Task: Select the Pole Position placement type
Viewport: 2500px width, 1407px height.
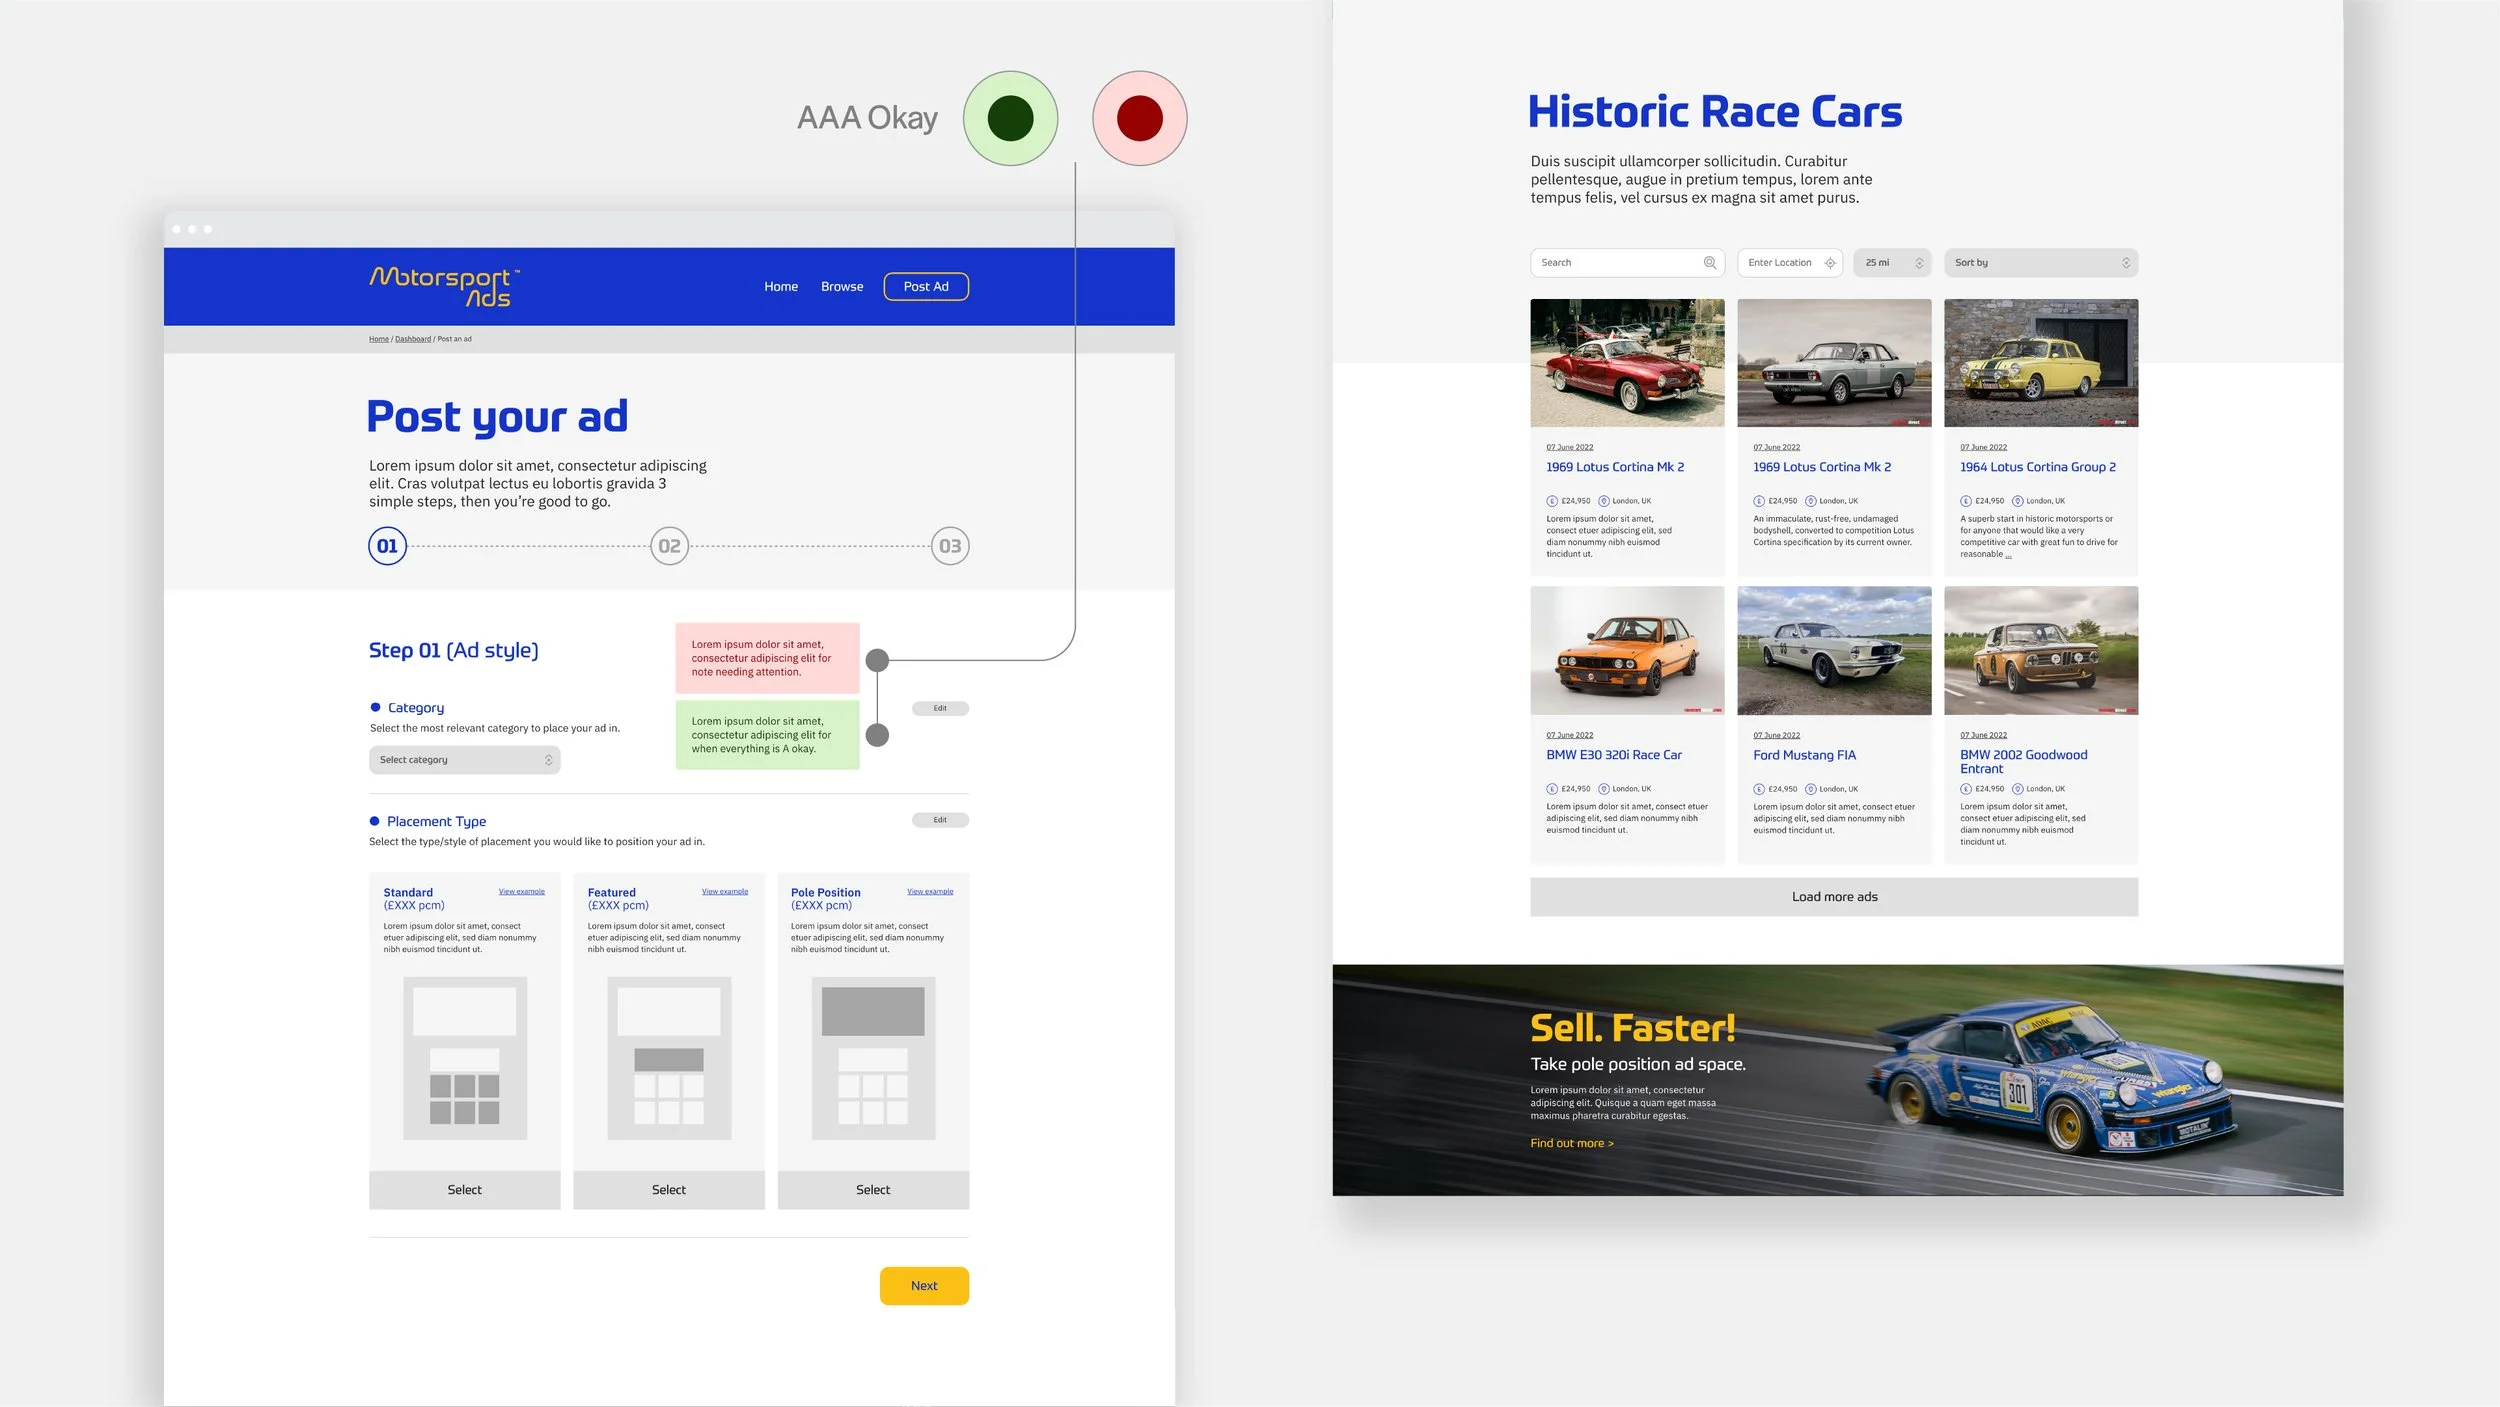Action: pos(872,1190)
